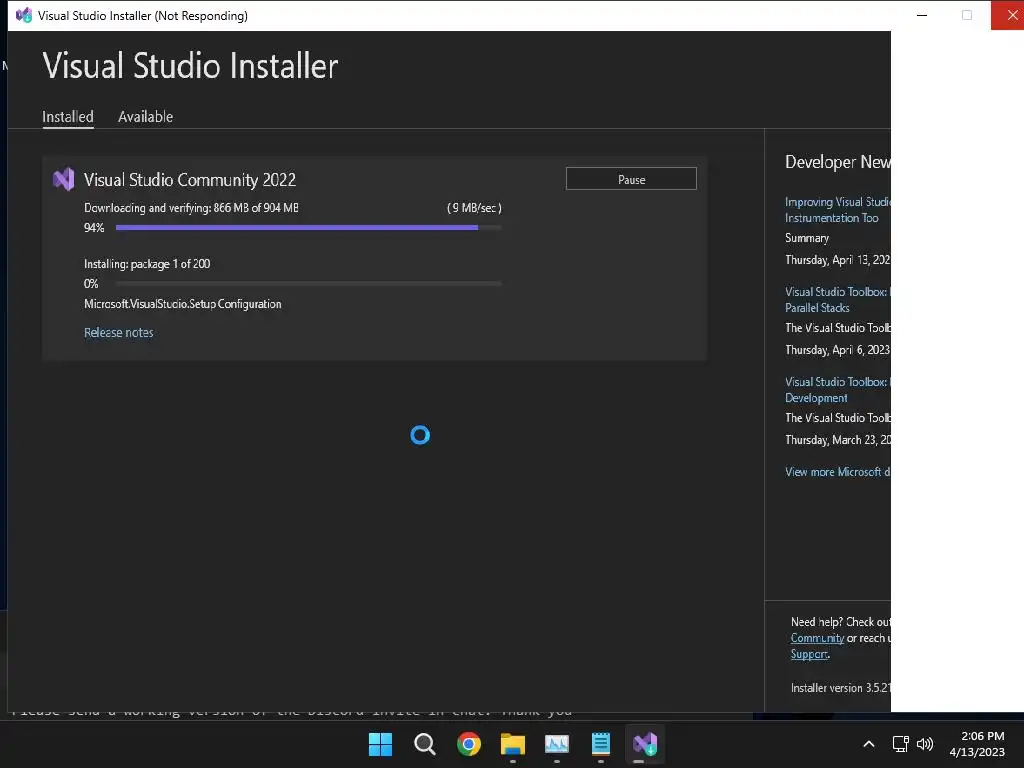Open the Community help link
The image size is (1024, 768).
tap(817, 638)
